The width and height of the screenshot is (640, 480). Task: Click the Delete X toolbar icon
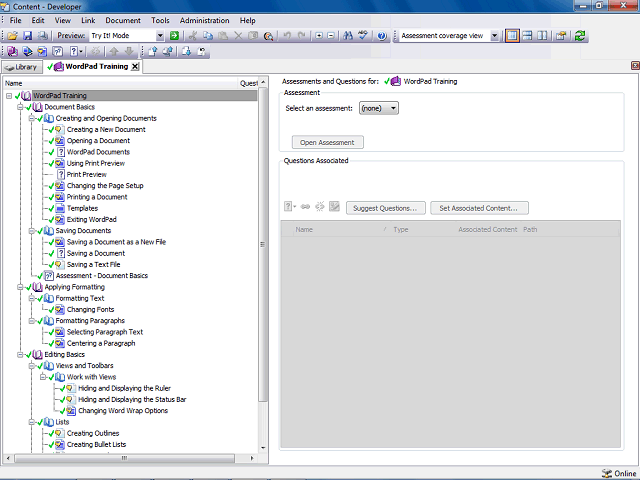pyautogui.click(x=238, y=36)
